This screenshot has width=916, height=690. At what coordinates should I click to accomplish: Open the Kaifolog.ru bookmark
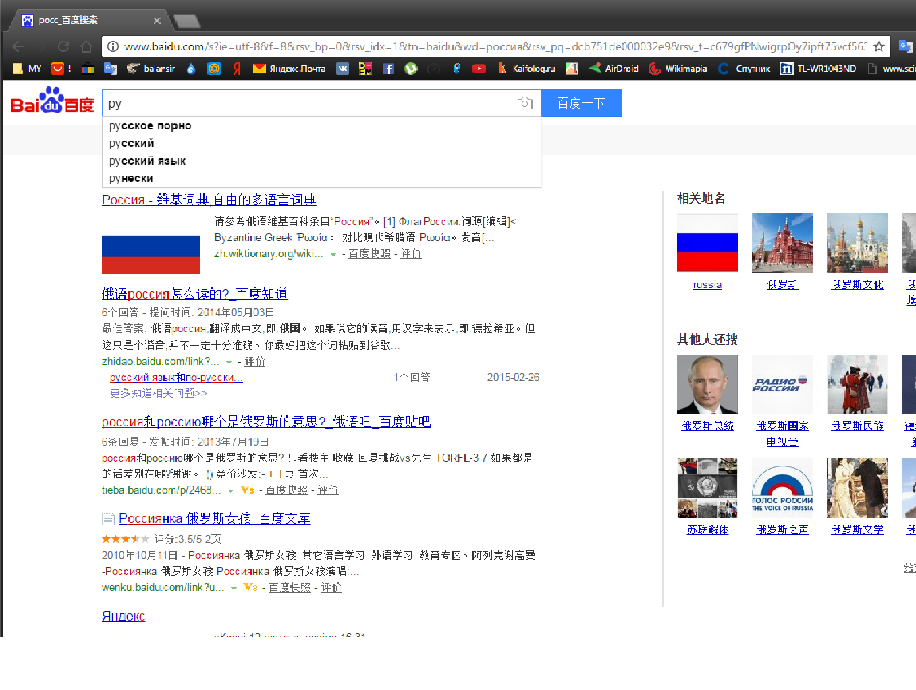click(527, 68)
